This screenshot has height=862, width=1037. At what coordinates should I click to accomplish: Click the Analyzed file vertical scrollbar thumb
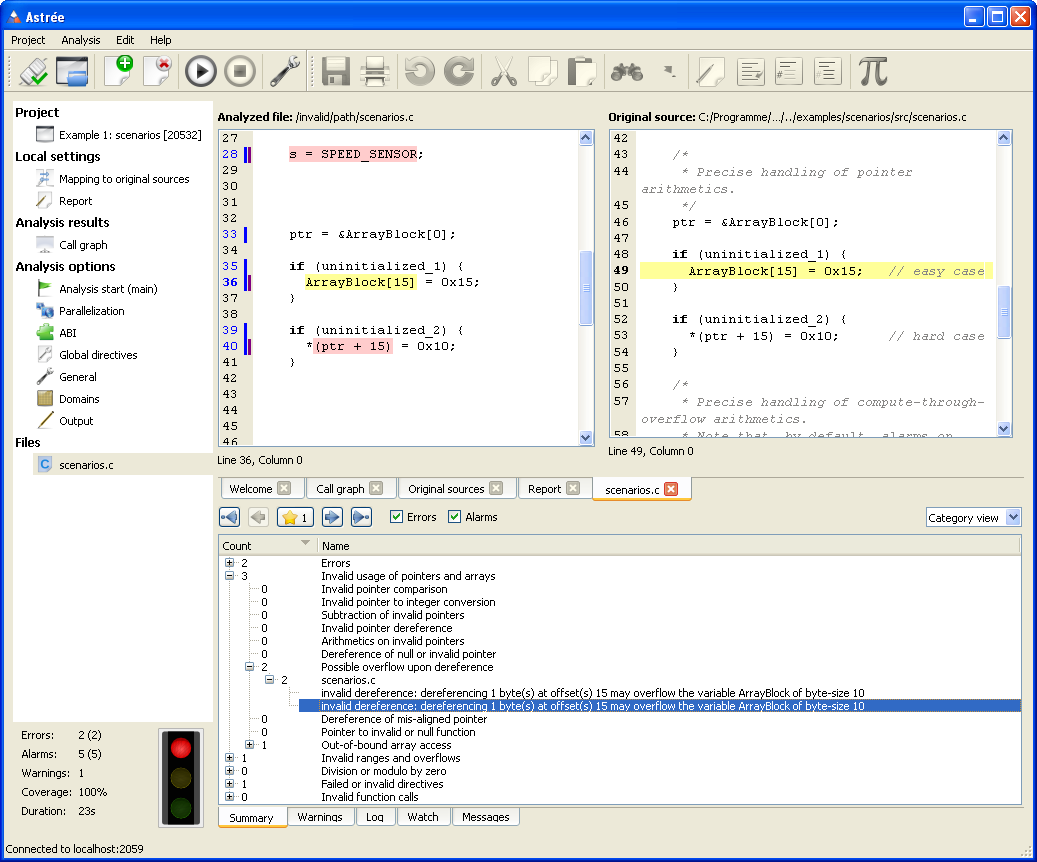[x=586, y=288]
